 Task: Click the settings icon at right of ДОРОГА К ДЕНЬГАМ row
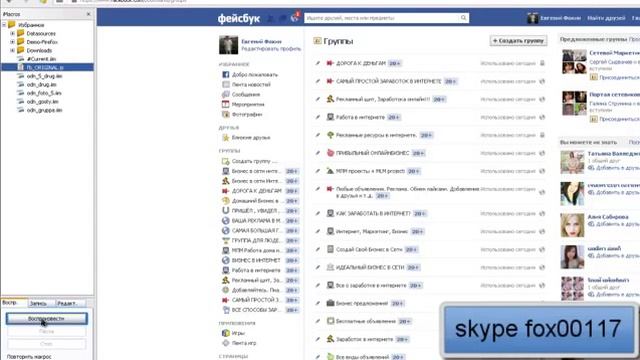(x=542, y=63)
